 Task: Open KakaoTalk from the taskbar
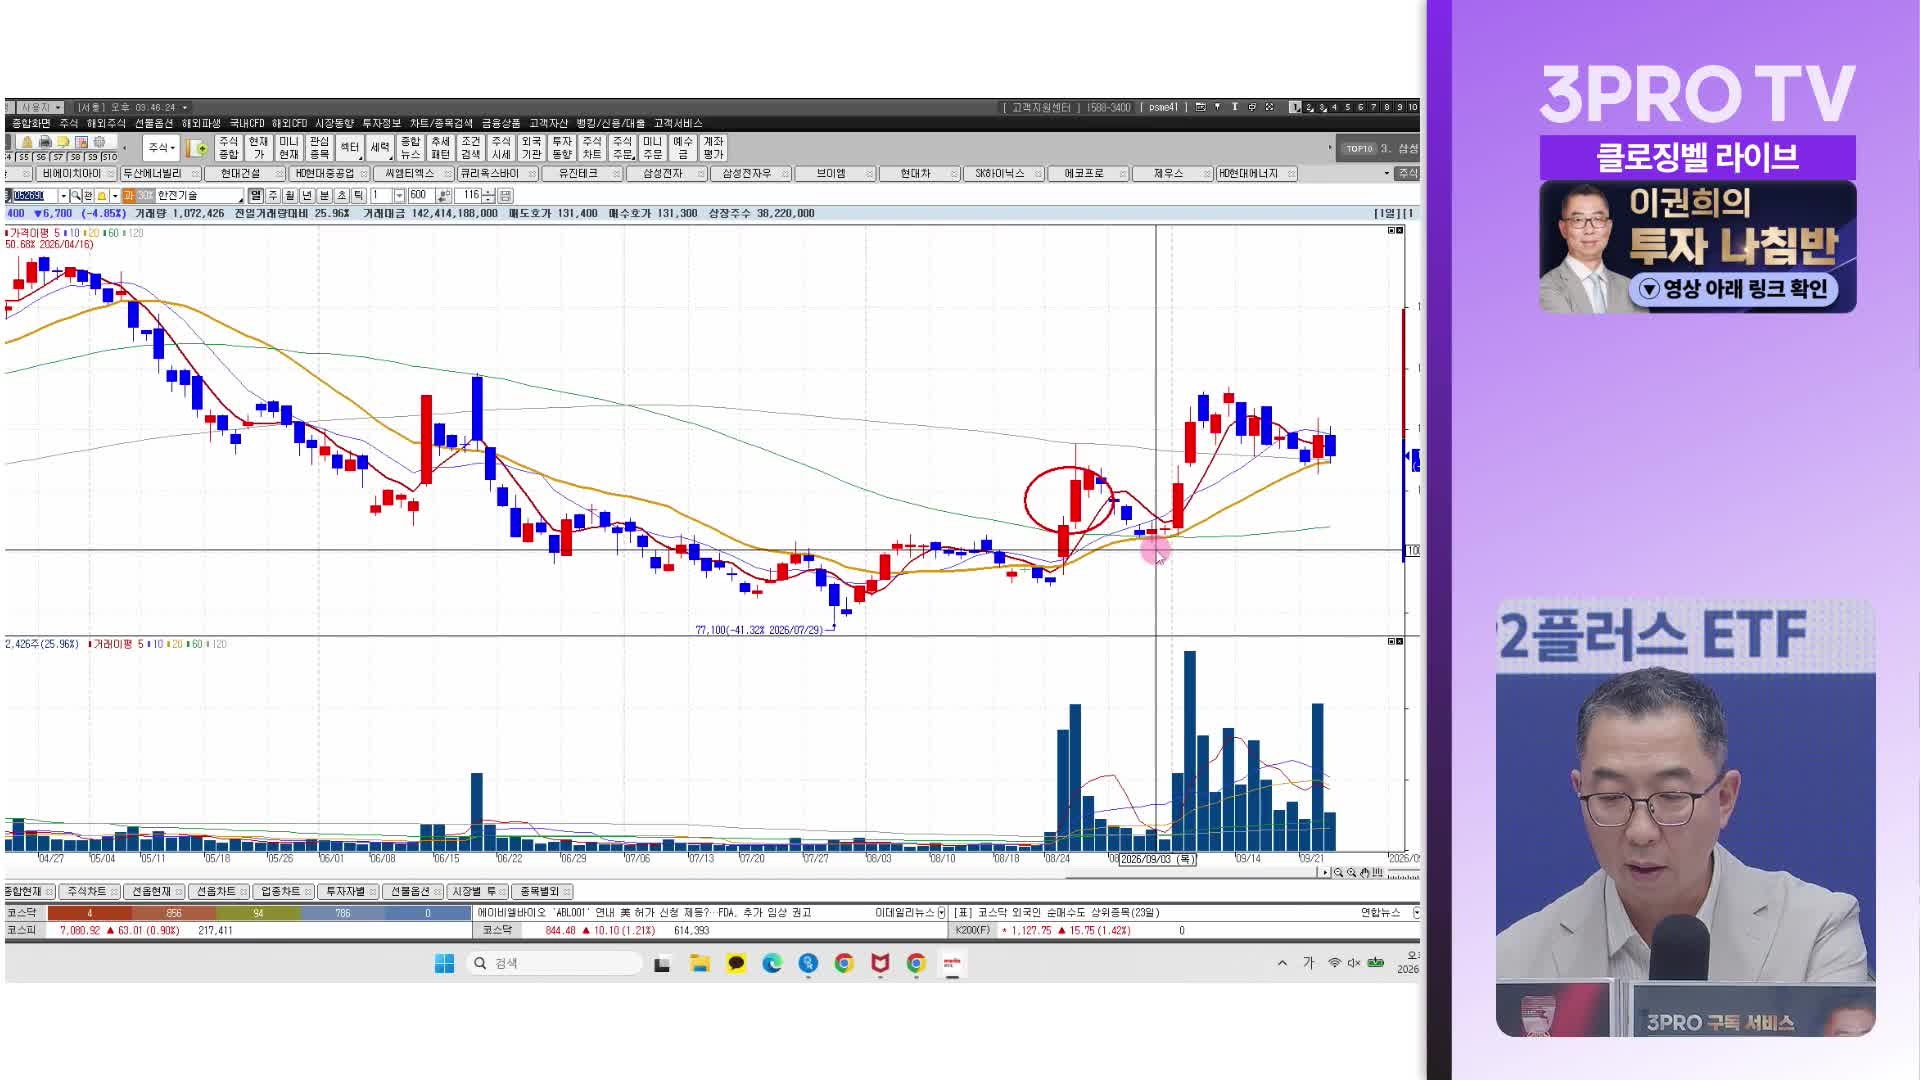[x=736, y=963]
